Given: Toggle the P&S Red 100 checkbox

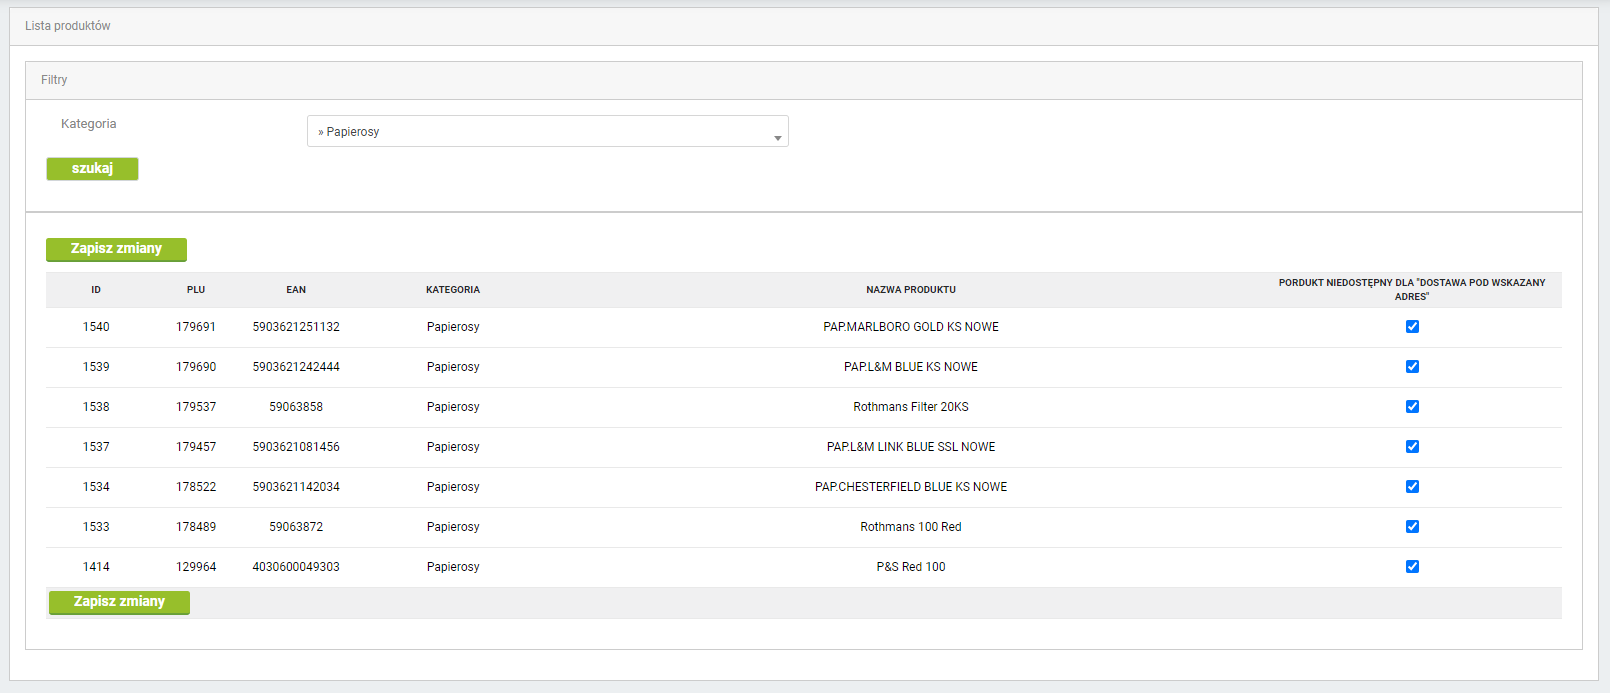Looking at the screenshot, I should pos(1412,567).
